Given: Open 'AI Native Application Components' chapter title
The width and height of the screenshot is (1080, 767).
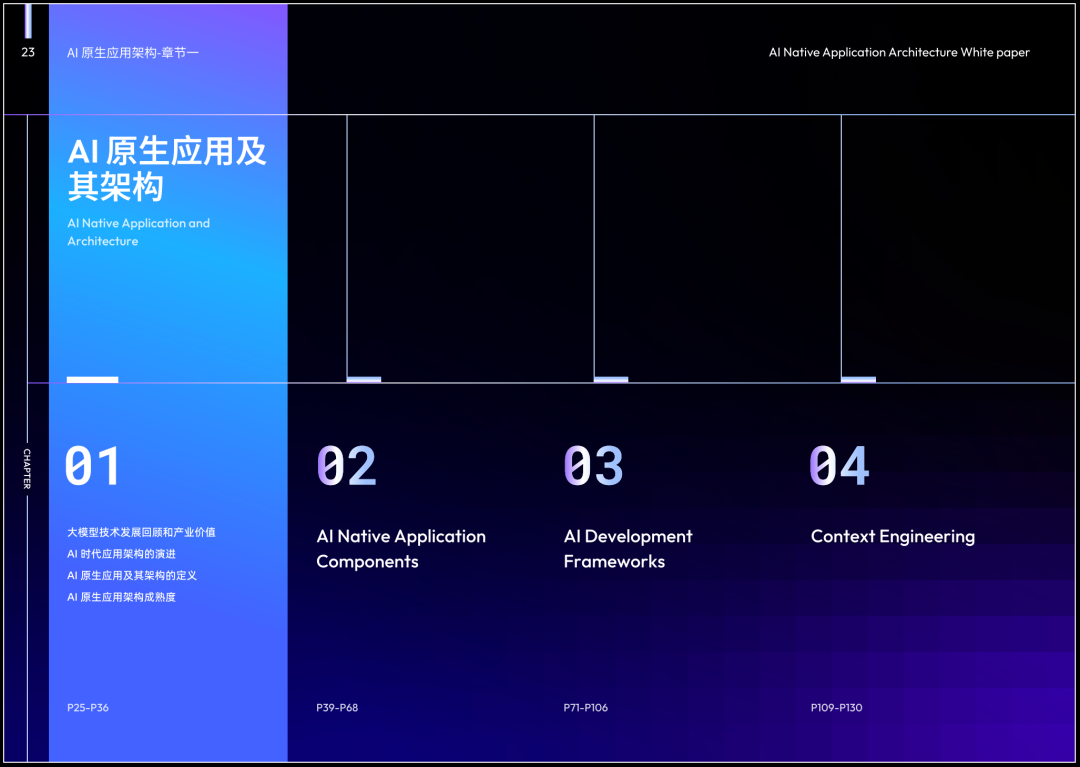Looking at the screenshot, I should click(x=401, y=549).
